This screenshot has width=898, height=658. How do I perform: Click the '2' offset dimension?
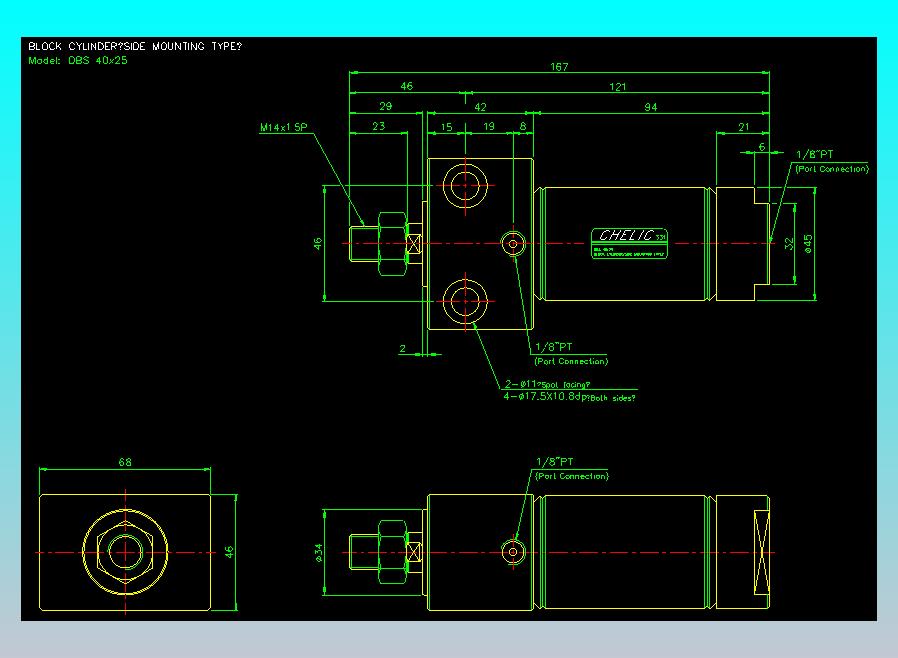tap(403, 348)
